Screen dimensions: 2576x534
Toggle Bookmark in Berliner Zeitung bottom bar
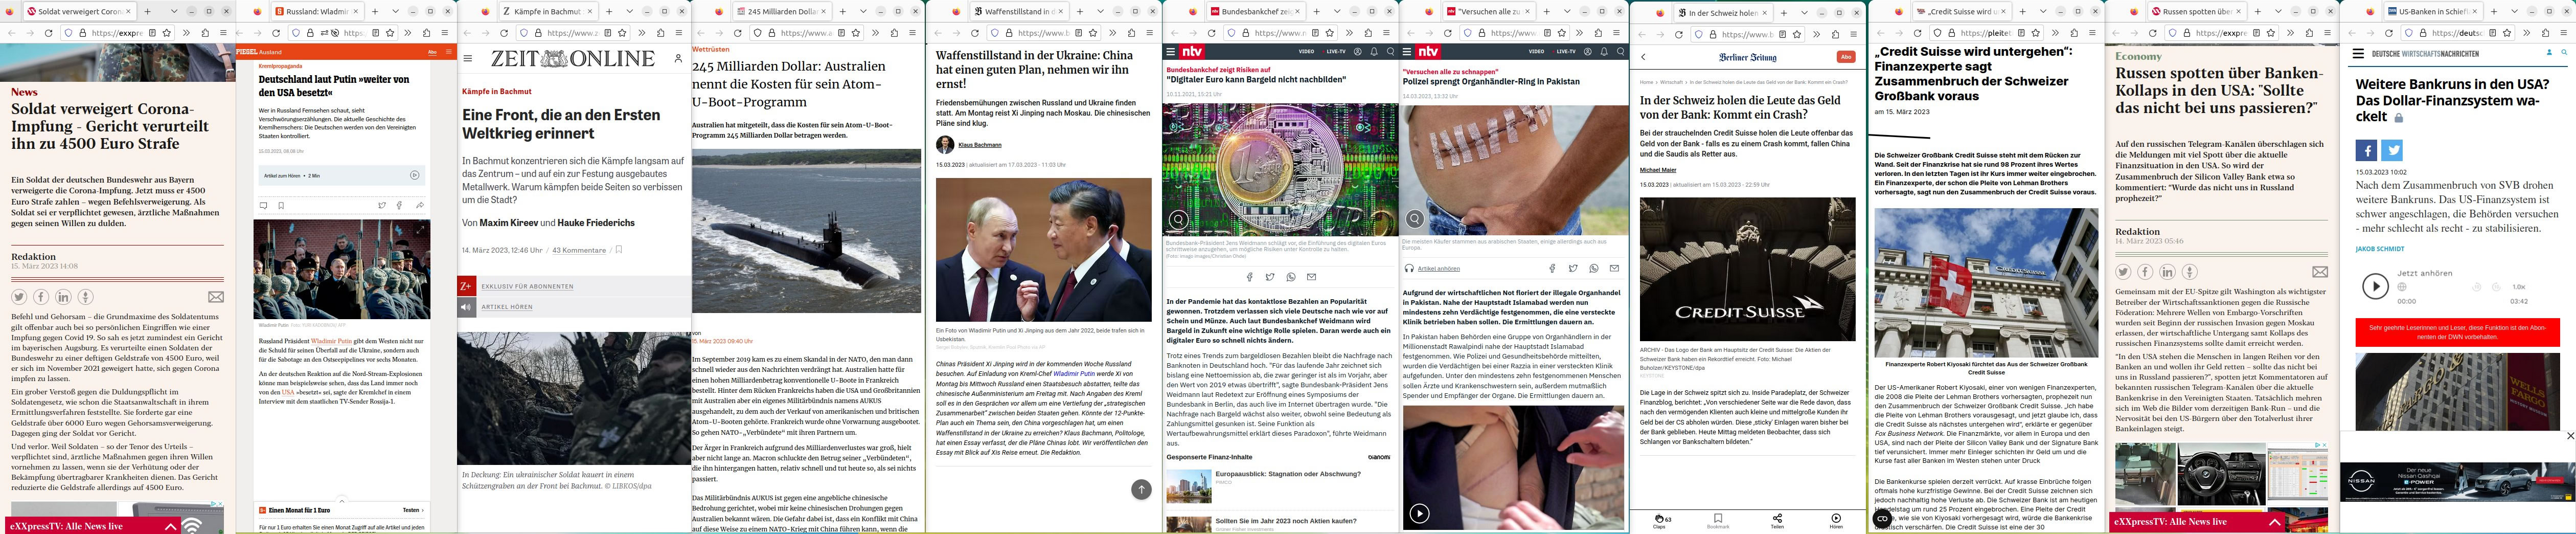(1717, 518)
